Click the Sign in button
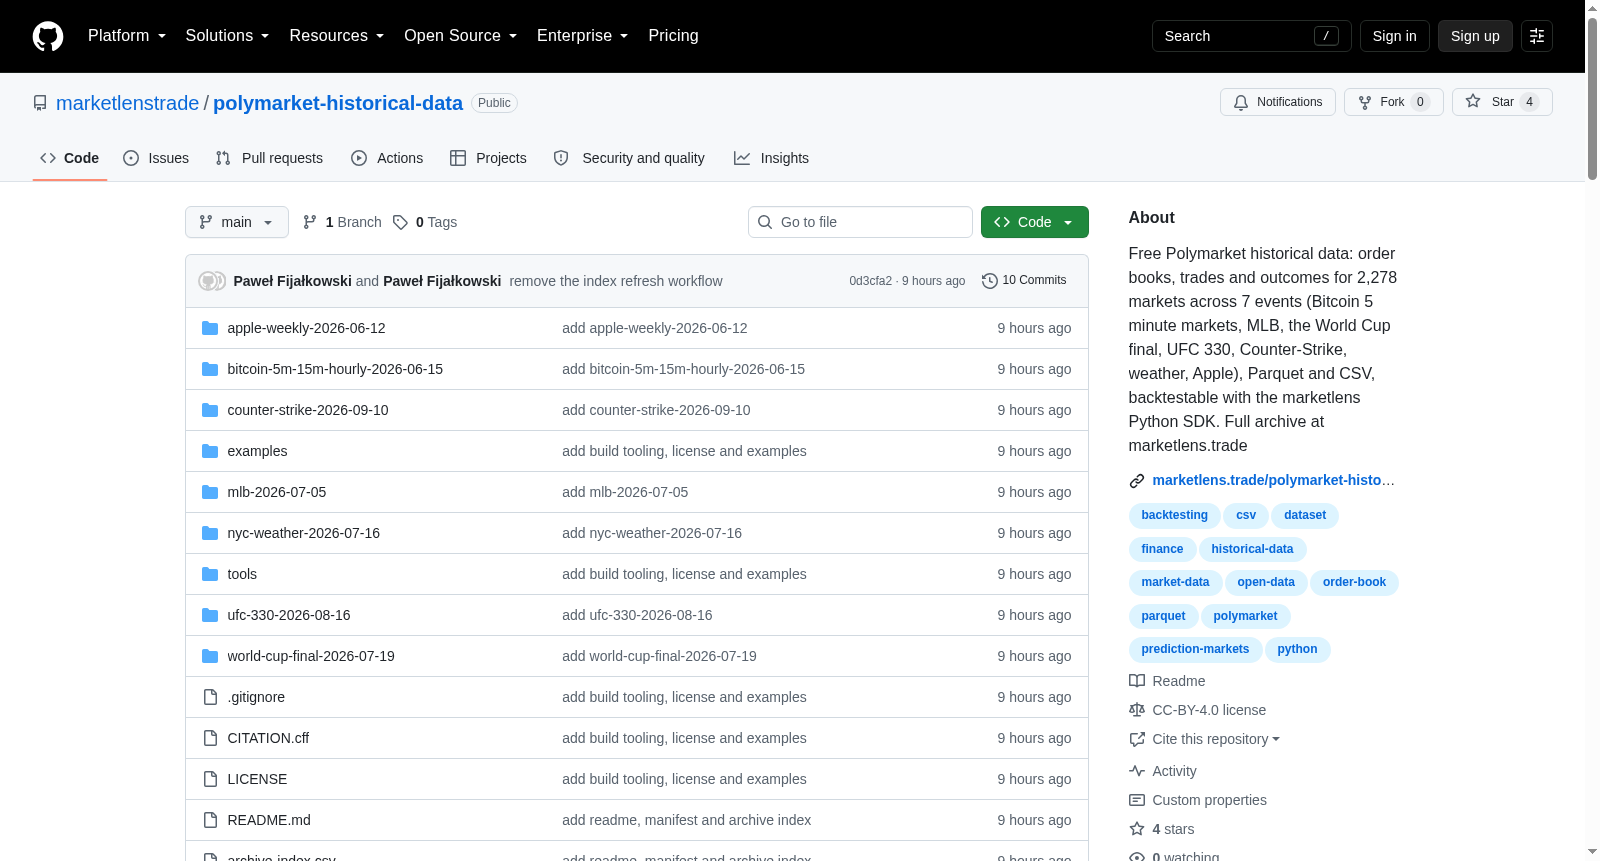Screen dimensions: 1600x861 coord(1395,36)
